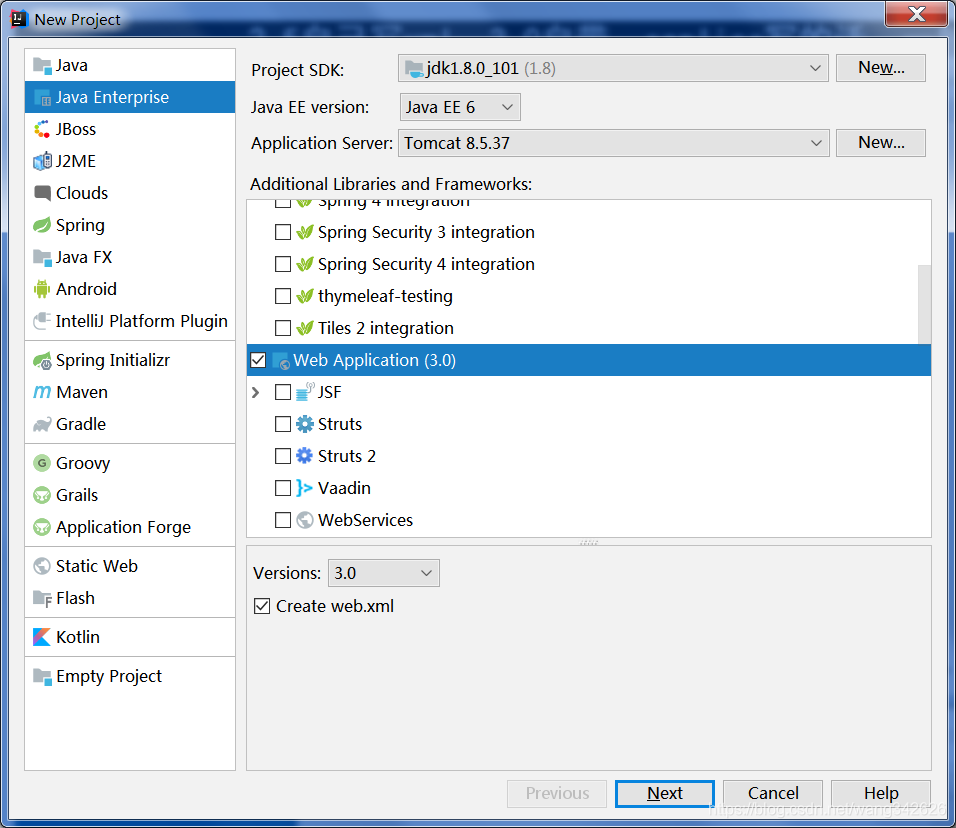This screenshot has width=956, height=828.
Task: Check the thymeleaf-testing checkbox
Action: [x=283, y=296]
